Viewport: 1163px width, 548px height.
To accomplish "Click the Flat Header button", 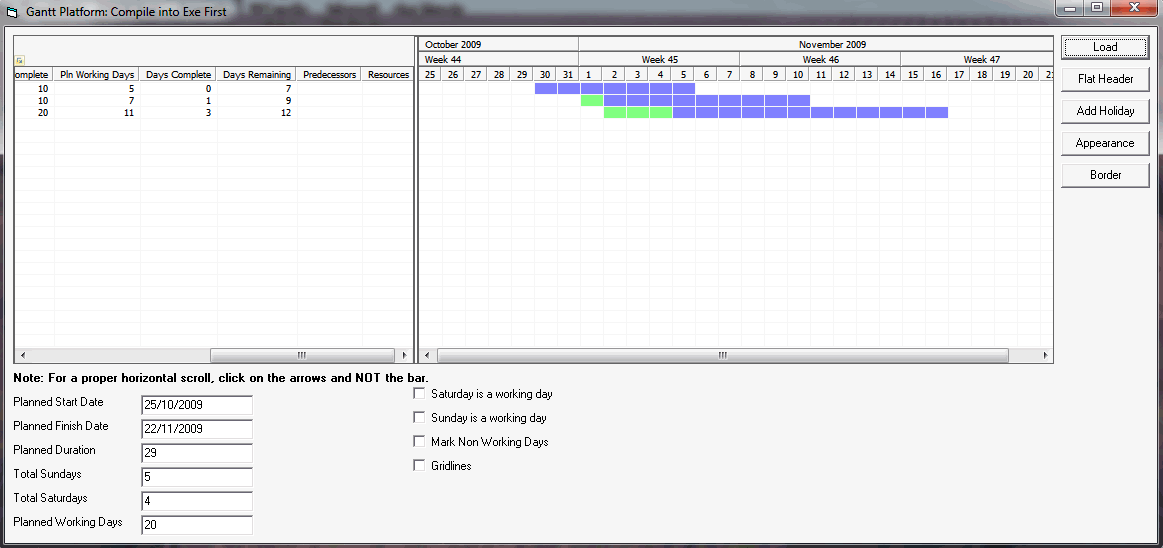I will (1105, 79).
